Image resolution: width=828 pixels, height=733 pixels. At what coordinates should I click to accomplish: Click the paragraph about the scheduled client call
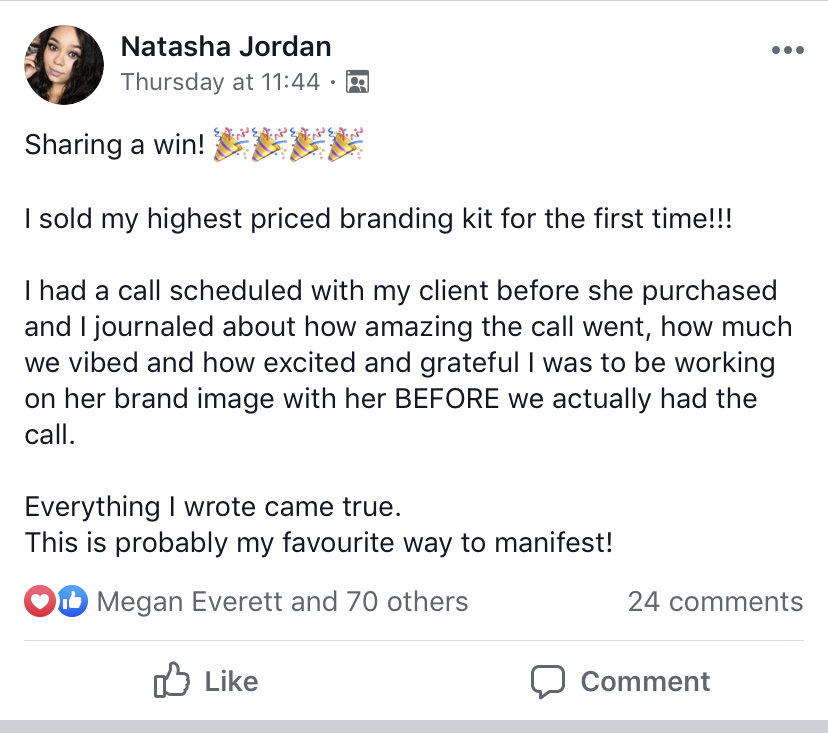pyautogui.click(x=408, y=362)
